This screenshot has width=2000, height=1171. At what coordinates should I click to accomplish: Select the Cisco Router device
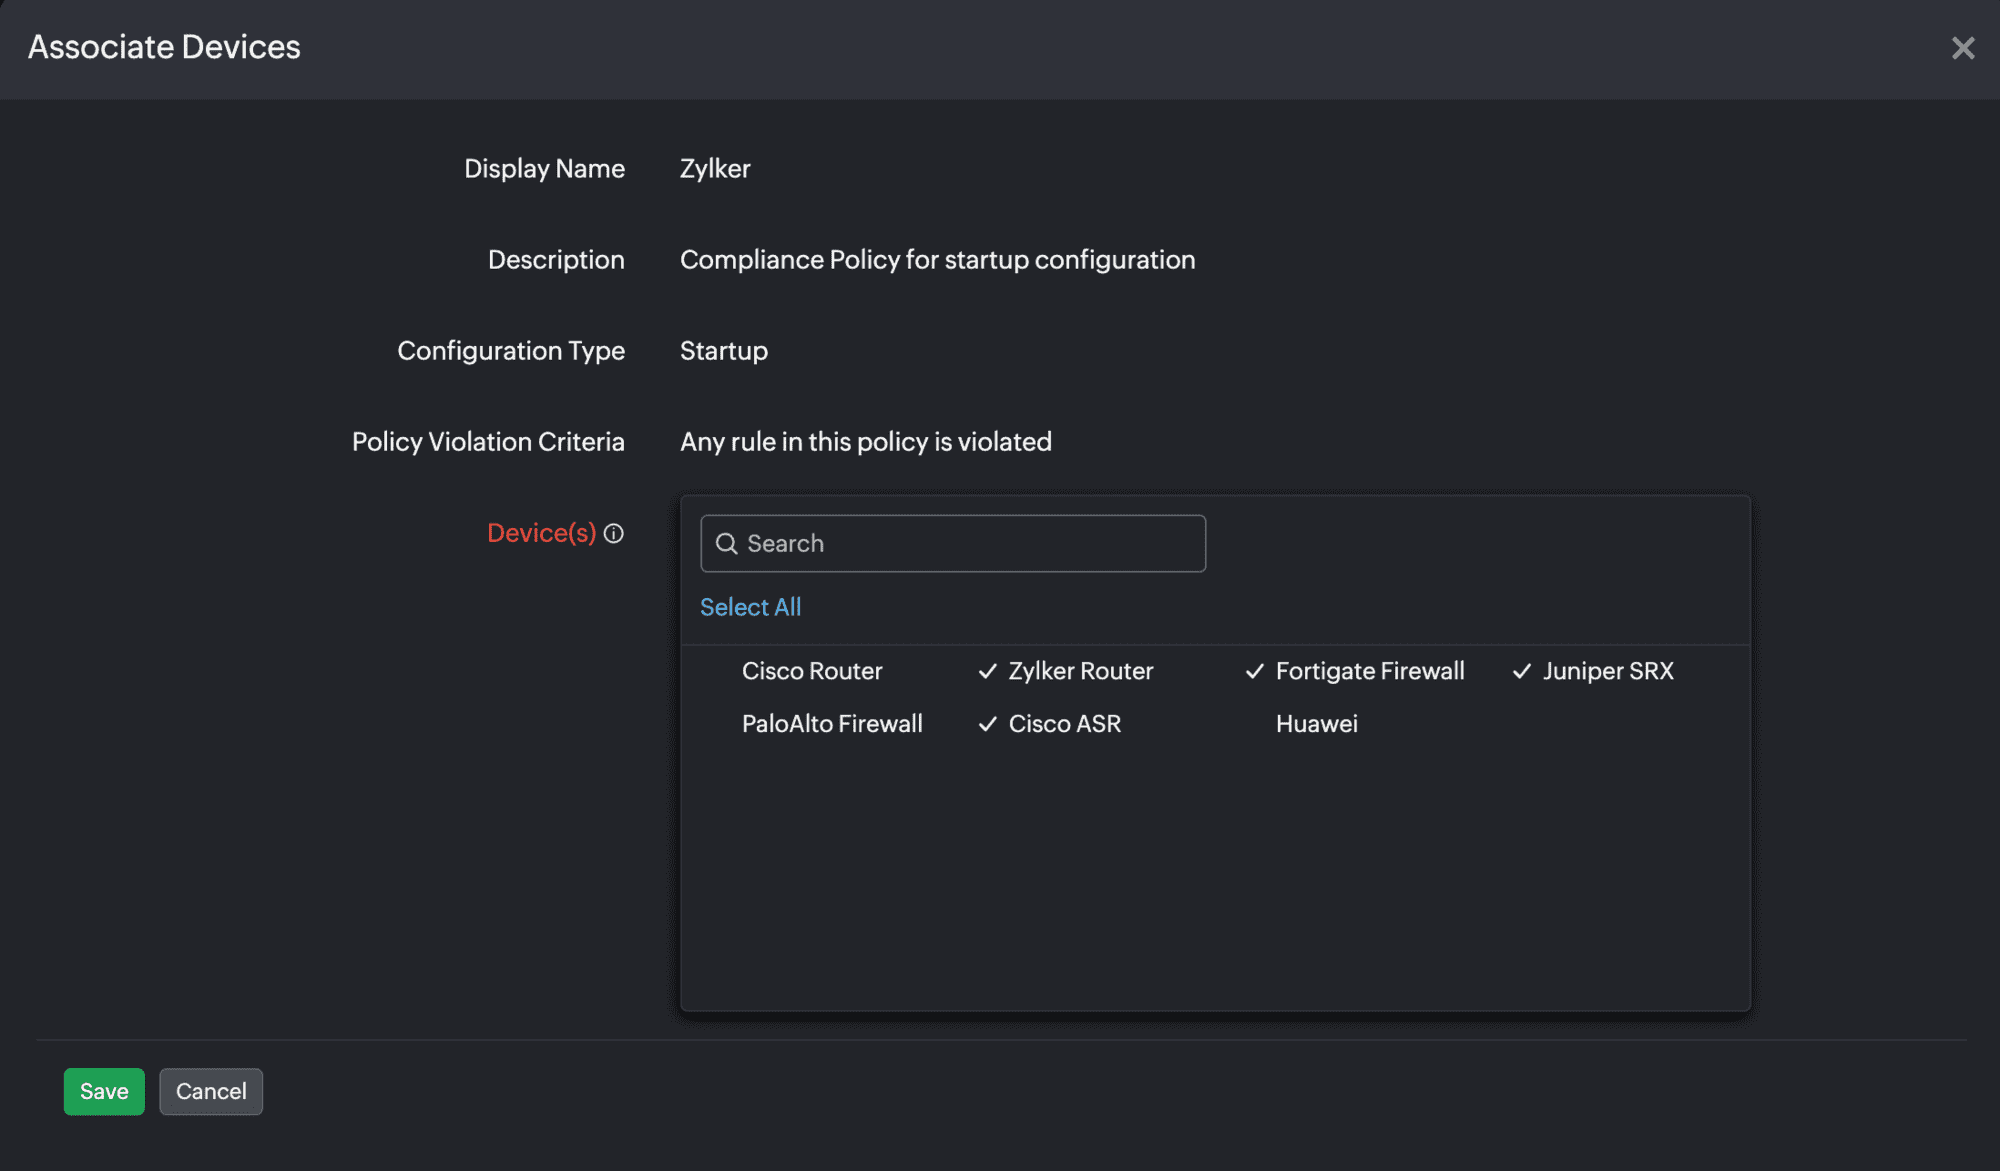[x=812, y=671]
